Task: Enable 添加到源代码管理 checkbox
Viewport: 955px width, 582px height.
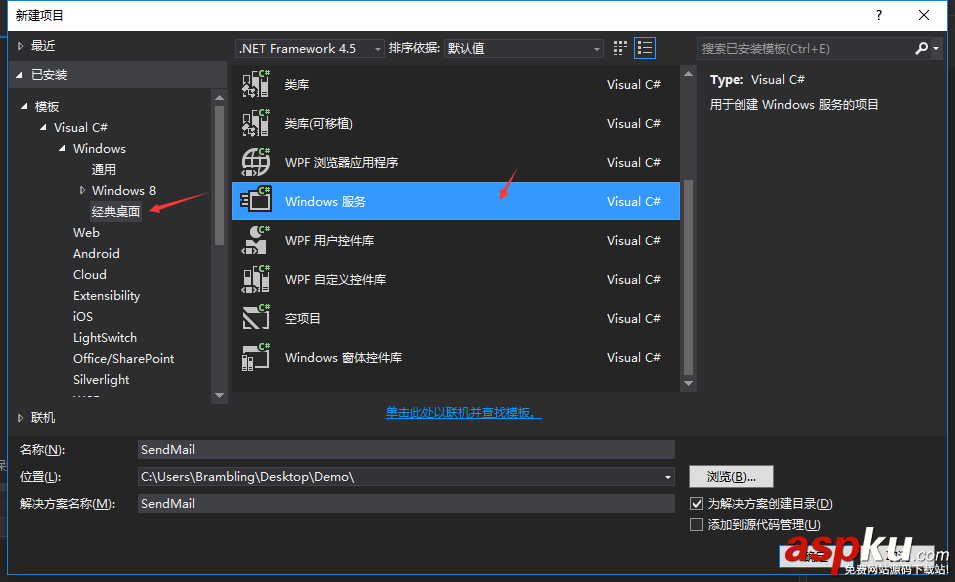Action: tap(697, 524)
